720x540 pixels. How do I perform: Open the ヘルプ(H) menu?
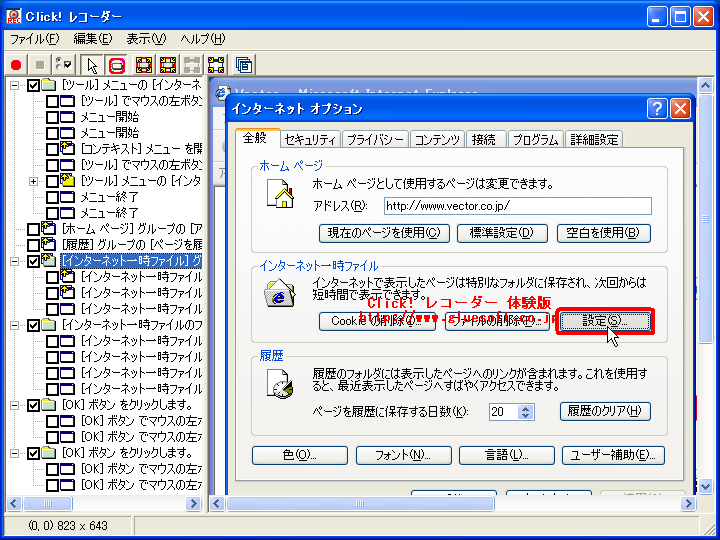click(x=202, y=39)
